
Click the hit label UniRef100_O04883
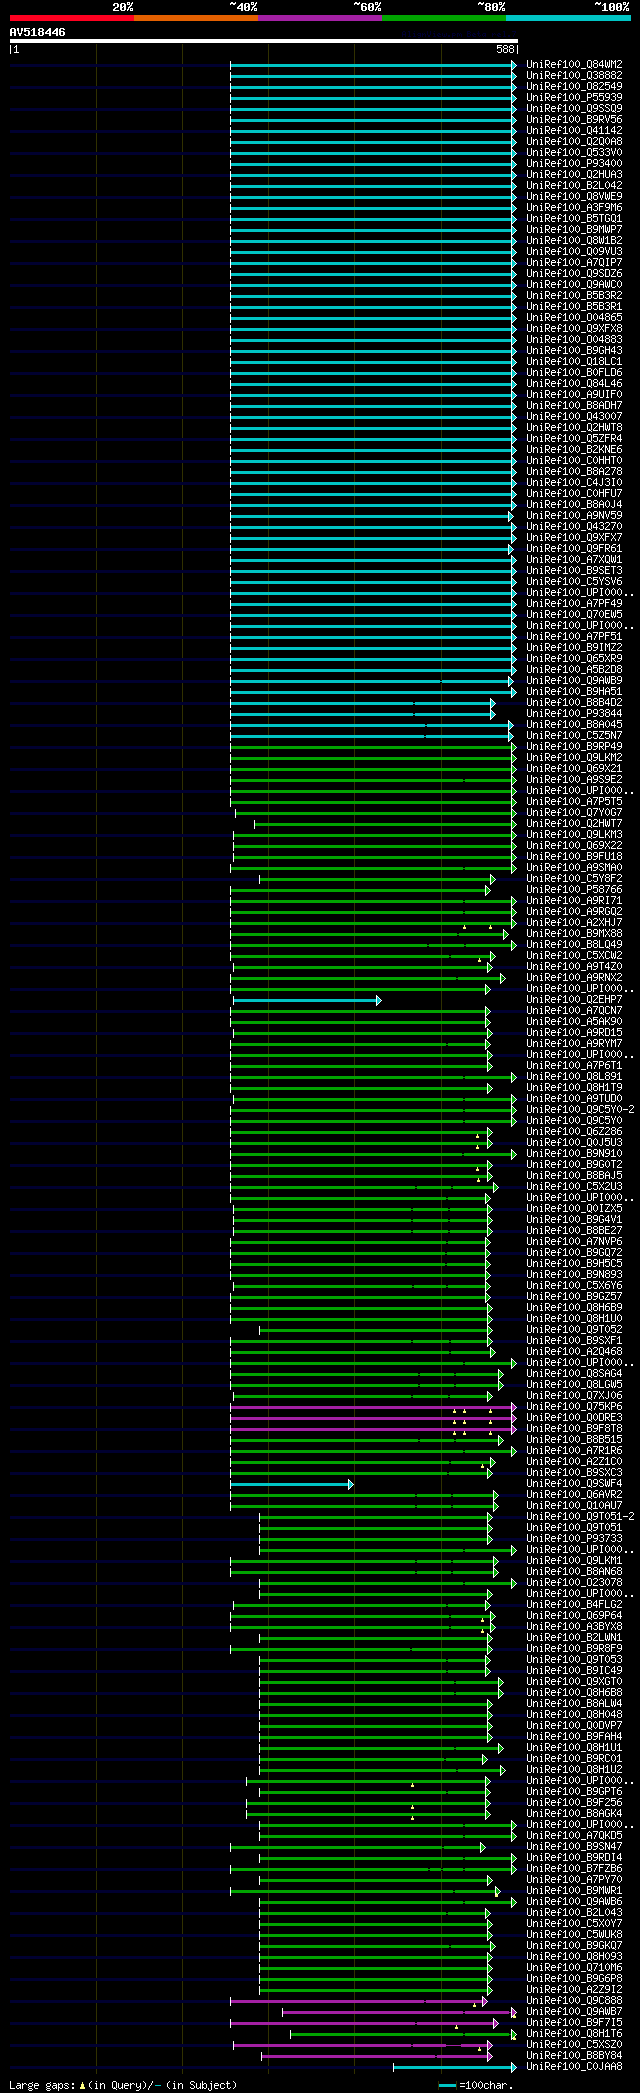574,340
